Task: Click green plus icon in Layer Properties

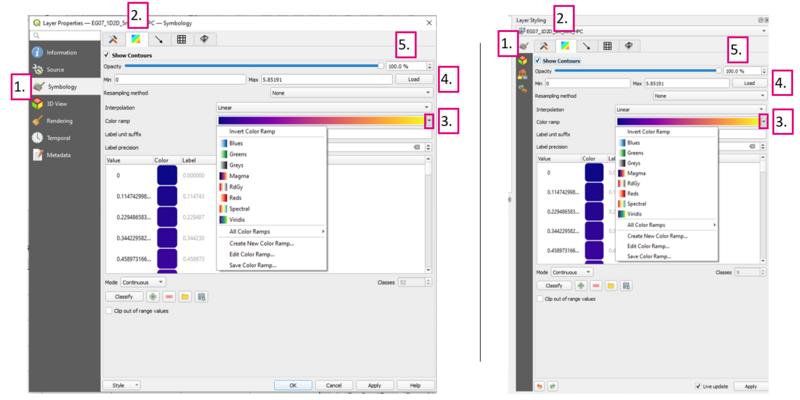Action: (153, 297)
